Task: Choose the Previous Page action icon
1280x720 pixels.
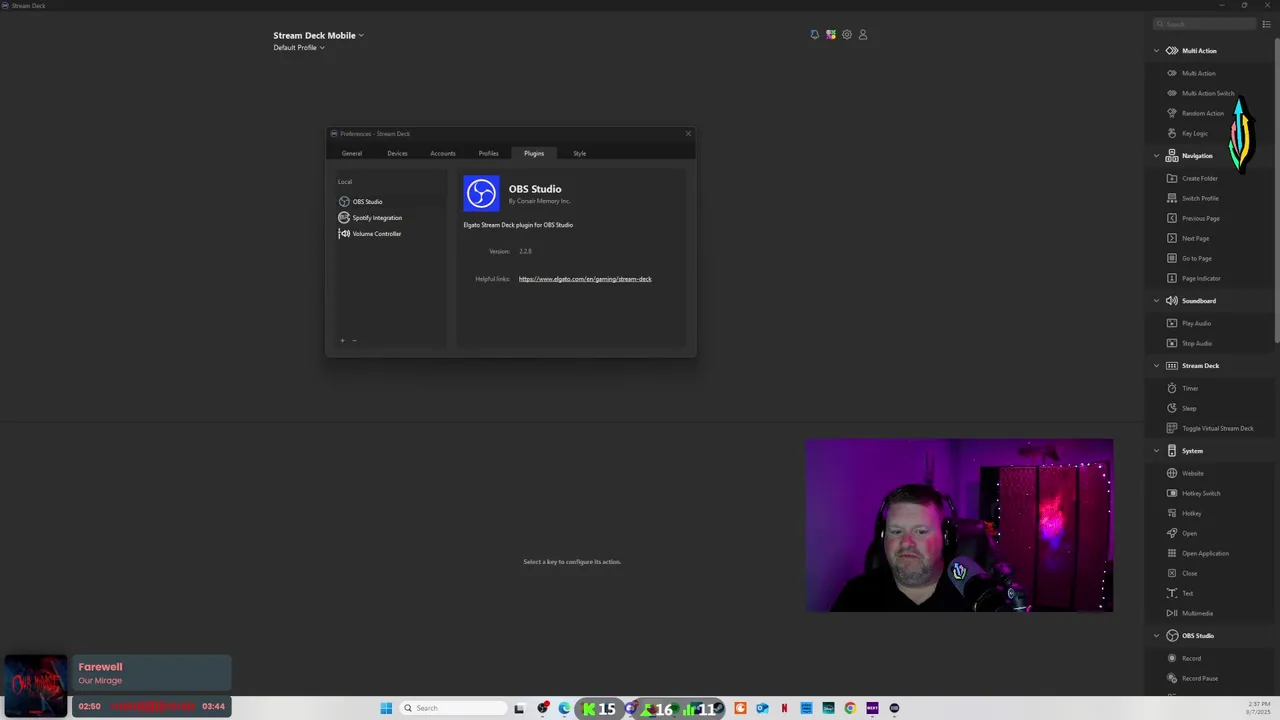Action: [1172, 218]
